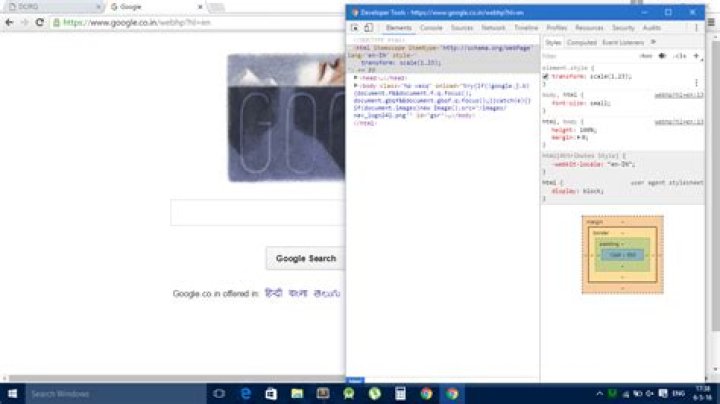Screen dimensions: 720x404
Task: Click the pin icon in Styles toolbar
Action: [x=662, y=56]
